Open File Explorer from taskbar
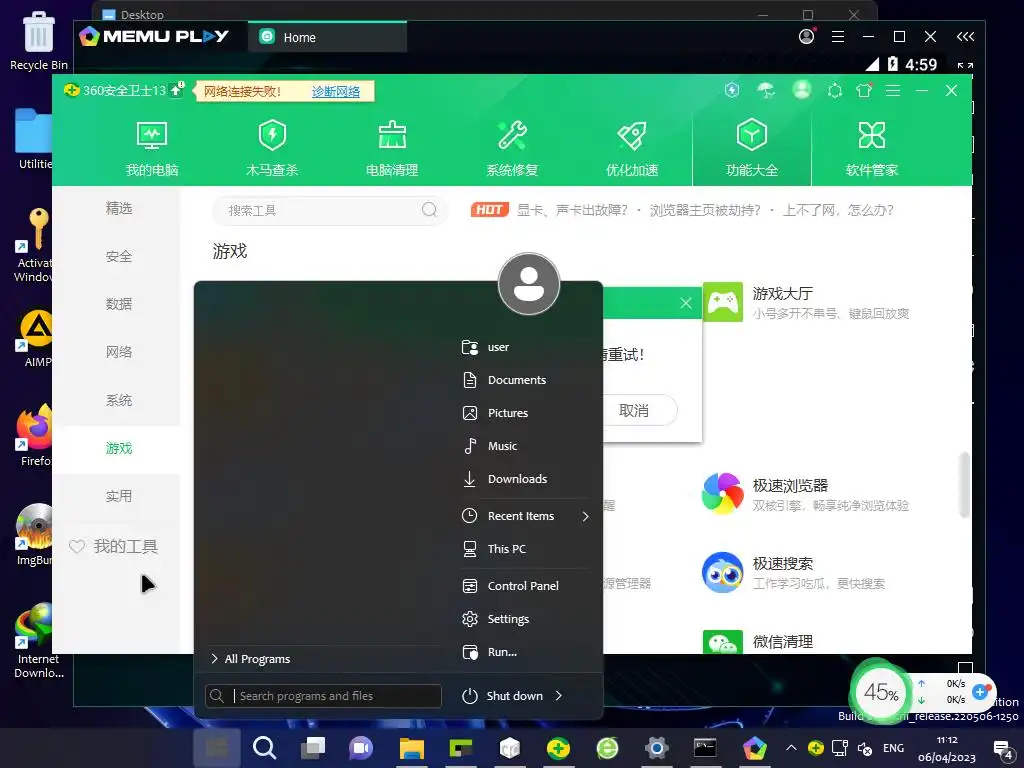Image resolution: width=1024 pixels, height=768 pixels. click(x=412, y=748)
